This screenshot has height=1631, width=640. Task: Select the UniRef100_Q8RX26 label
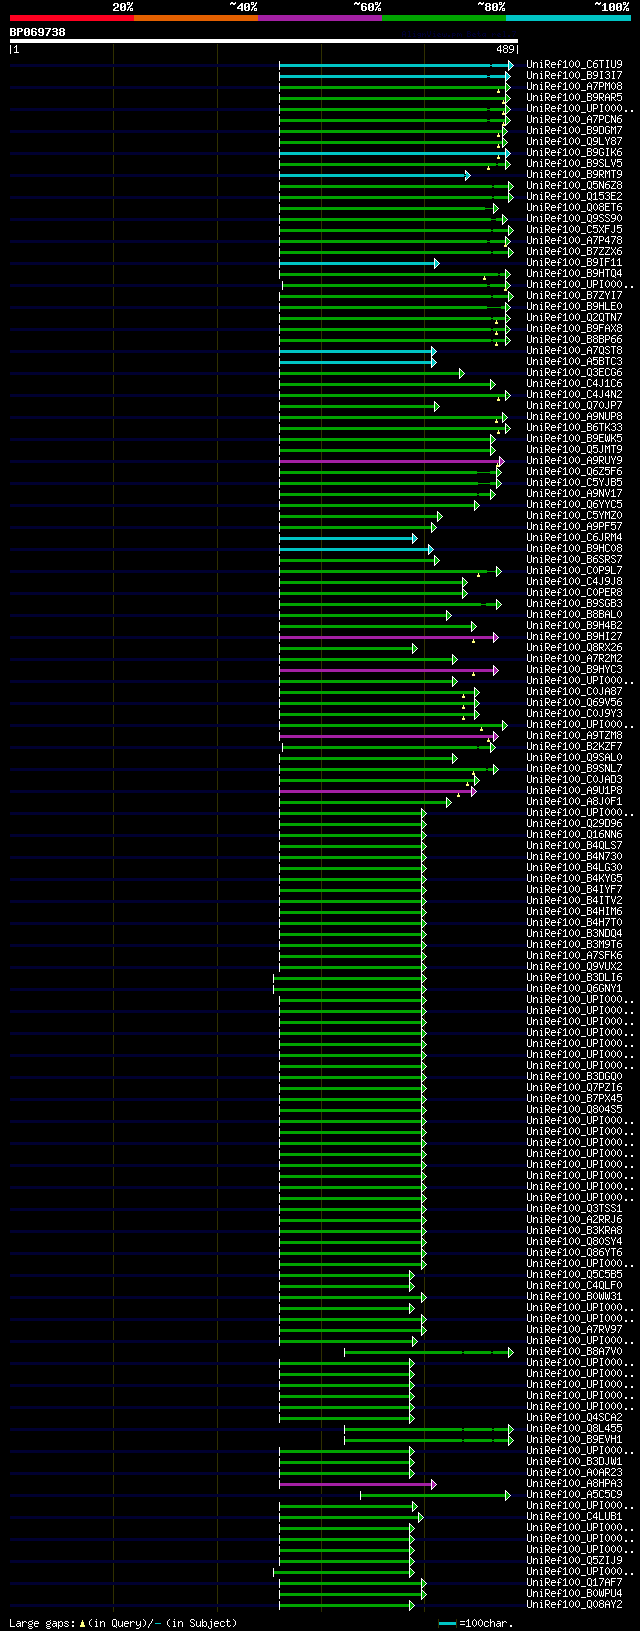pyautogui.click(x=574, y=648)
